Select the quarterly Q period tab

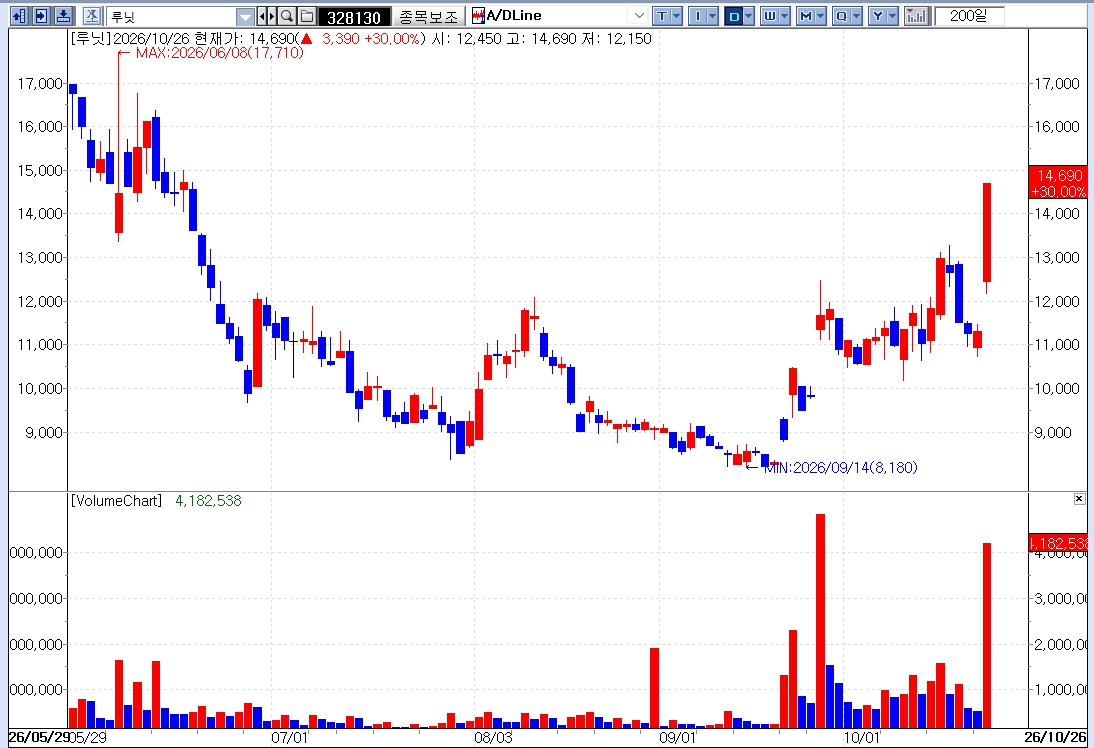coord(842,15)
